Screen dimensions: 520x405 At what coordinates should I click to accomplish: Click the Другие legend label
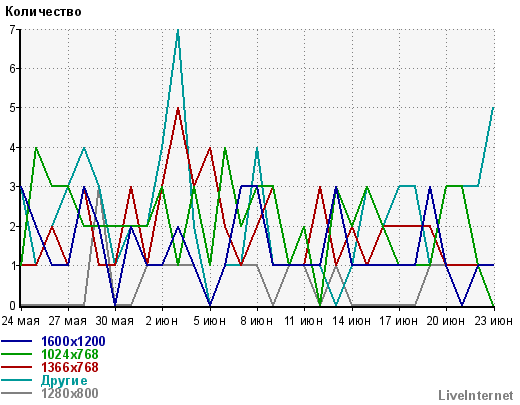pos(64,380)
